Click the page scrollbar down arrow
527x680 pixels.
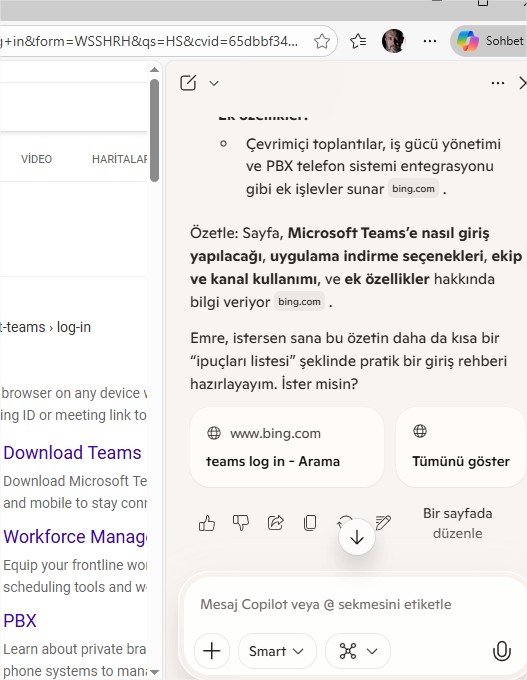154,672
